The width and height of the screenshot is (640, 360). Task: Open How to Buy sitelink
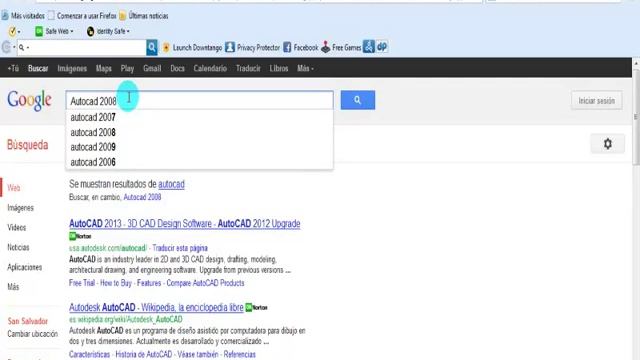(116, 283)
